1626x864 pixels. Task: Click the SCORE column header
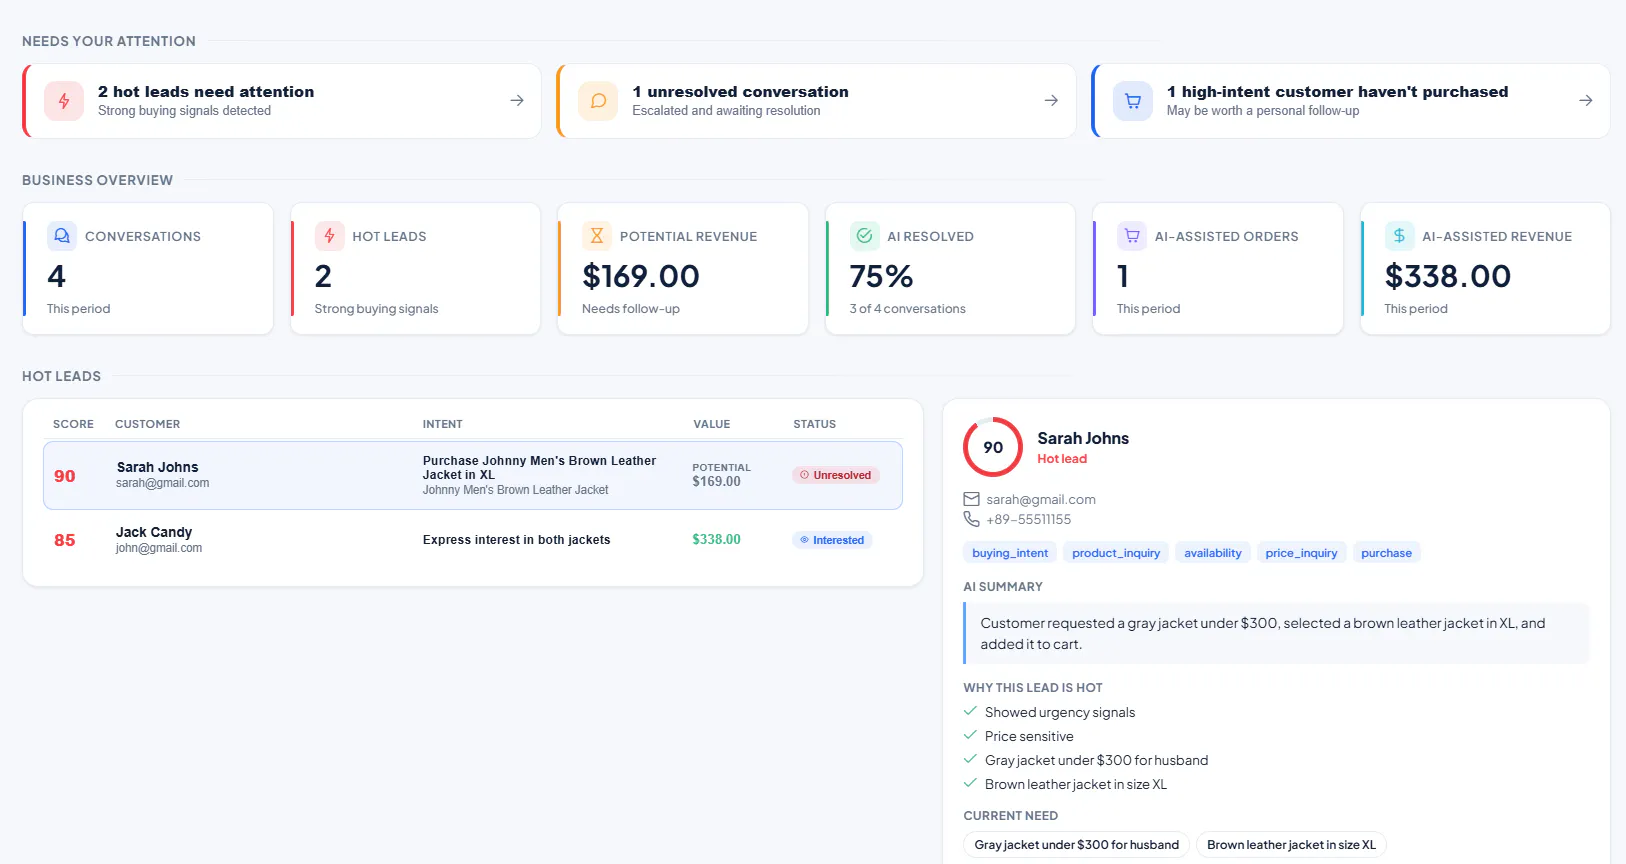coord(73,424)
